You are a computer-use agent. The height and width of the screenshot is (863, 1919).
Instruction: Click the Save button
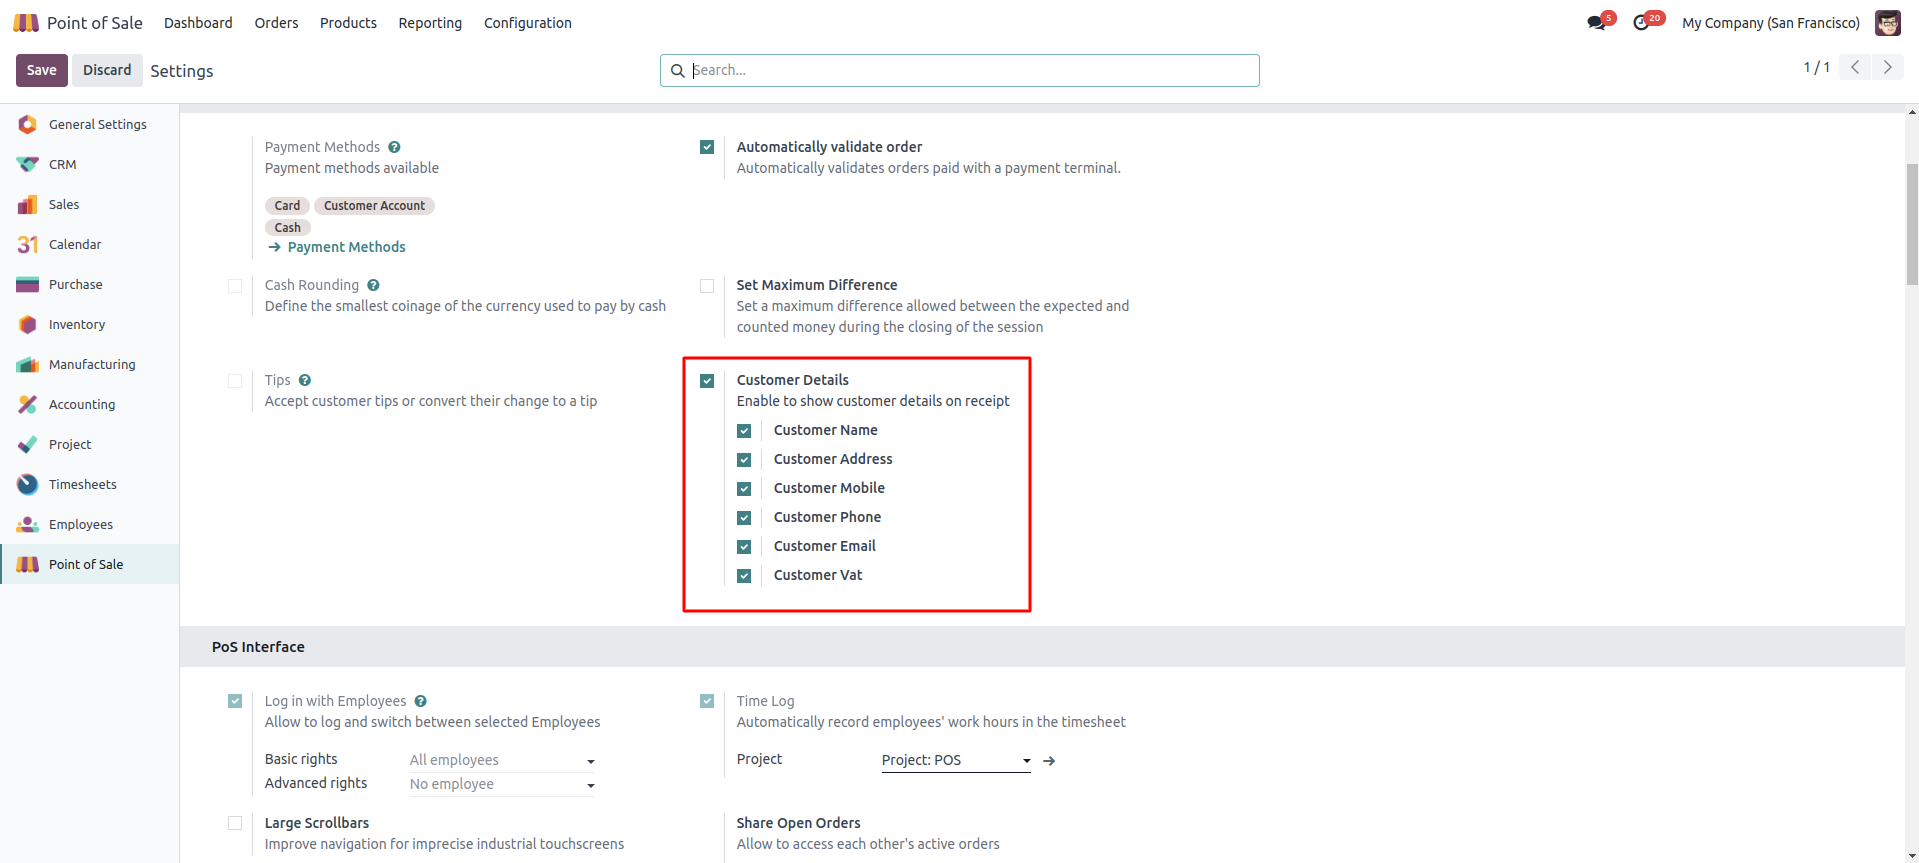click(x=41, y=70)
